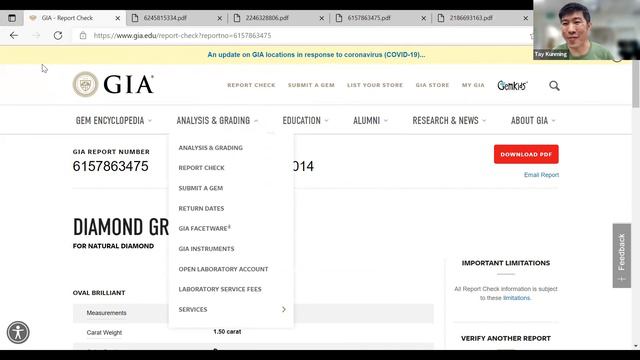Open the limitations link
The height and width of the screenshot is (360, 640).
click(x=516, y=298)
